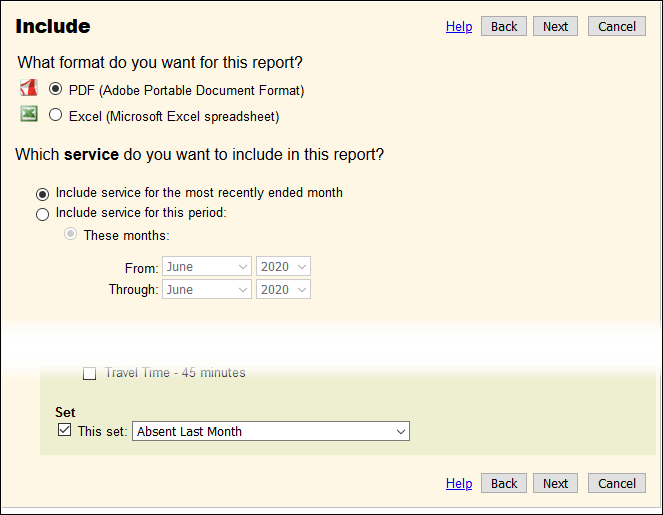Image resolution: width=663 pixels, height=515 pixels.
Task: Open the Through year dropdown
Action: pyautogui.click(x=283, y=289)
